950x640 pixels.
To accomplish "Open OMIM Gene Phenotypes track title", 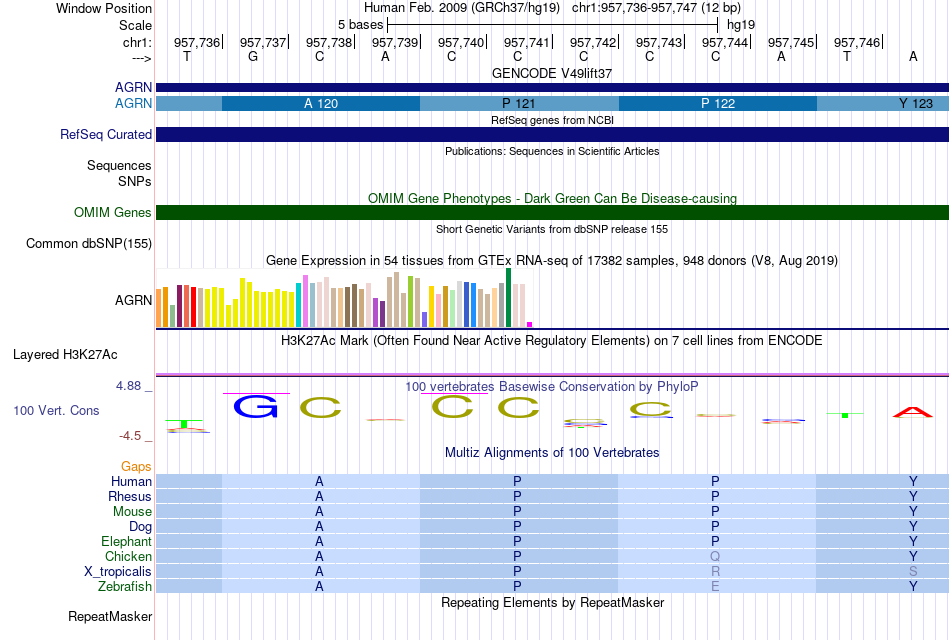I will tap(552, 198).
